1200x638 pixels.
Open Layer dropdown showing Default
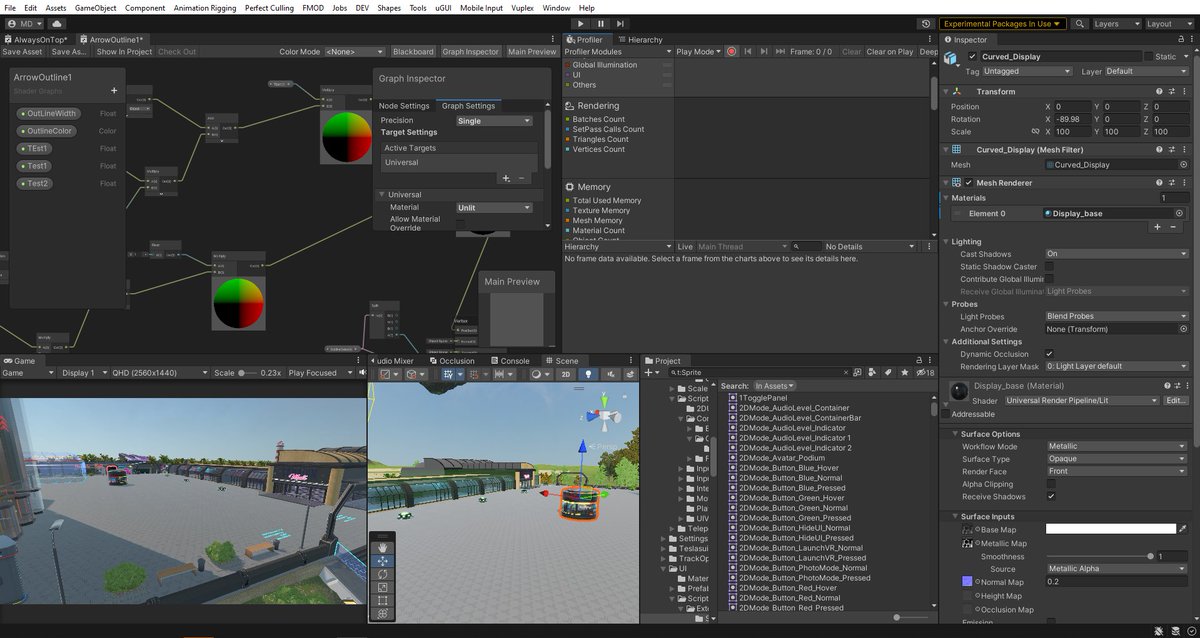coord(1146,71)
